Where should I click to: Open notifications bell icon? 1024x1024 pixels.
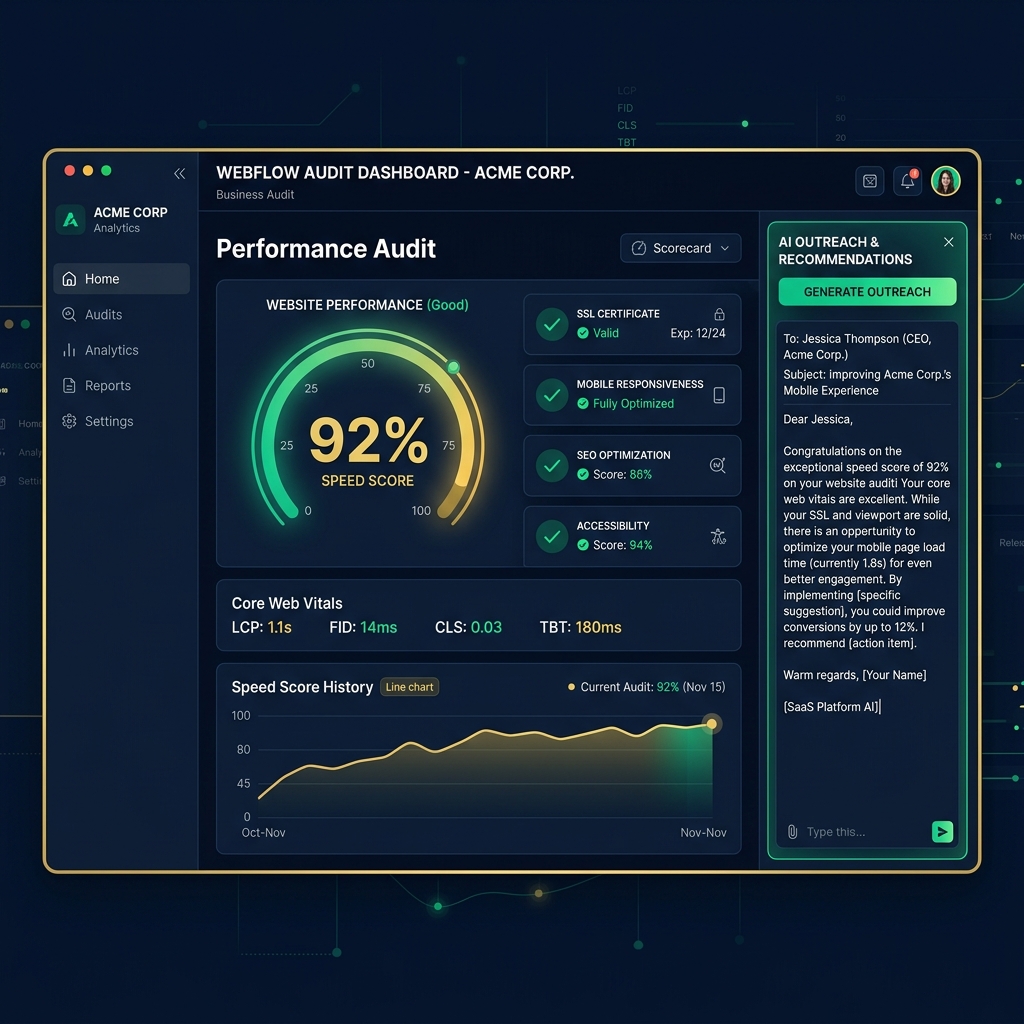(x=908, y=181)
